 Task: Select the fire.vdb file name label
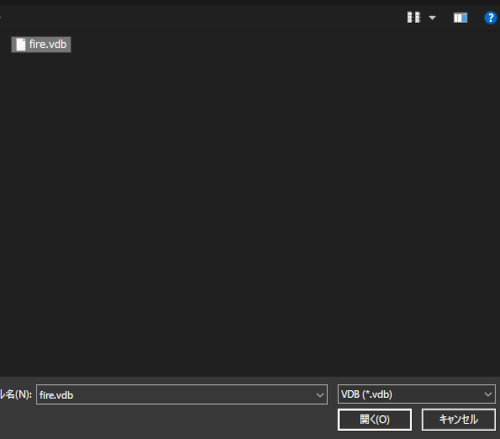tap(48, 44)
